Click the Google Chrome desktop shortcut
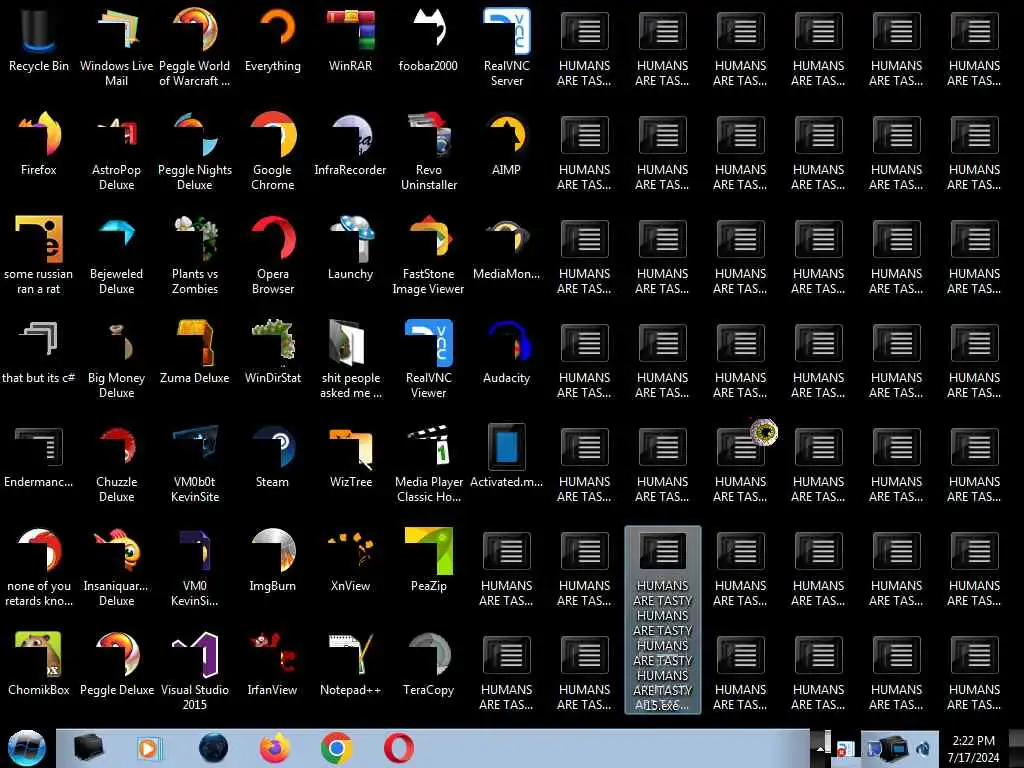The height and width of the screenshot is (768, 1024). pos(273,151)
